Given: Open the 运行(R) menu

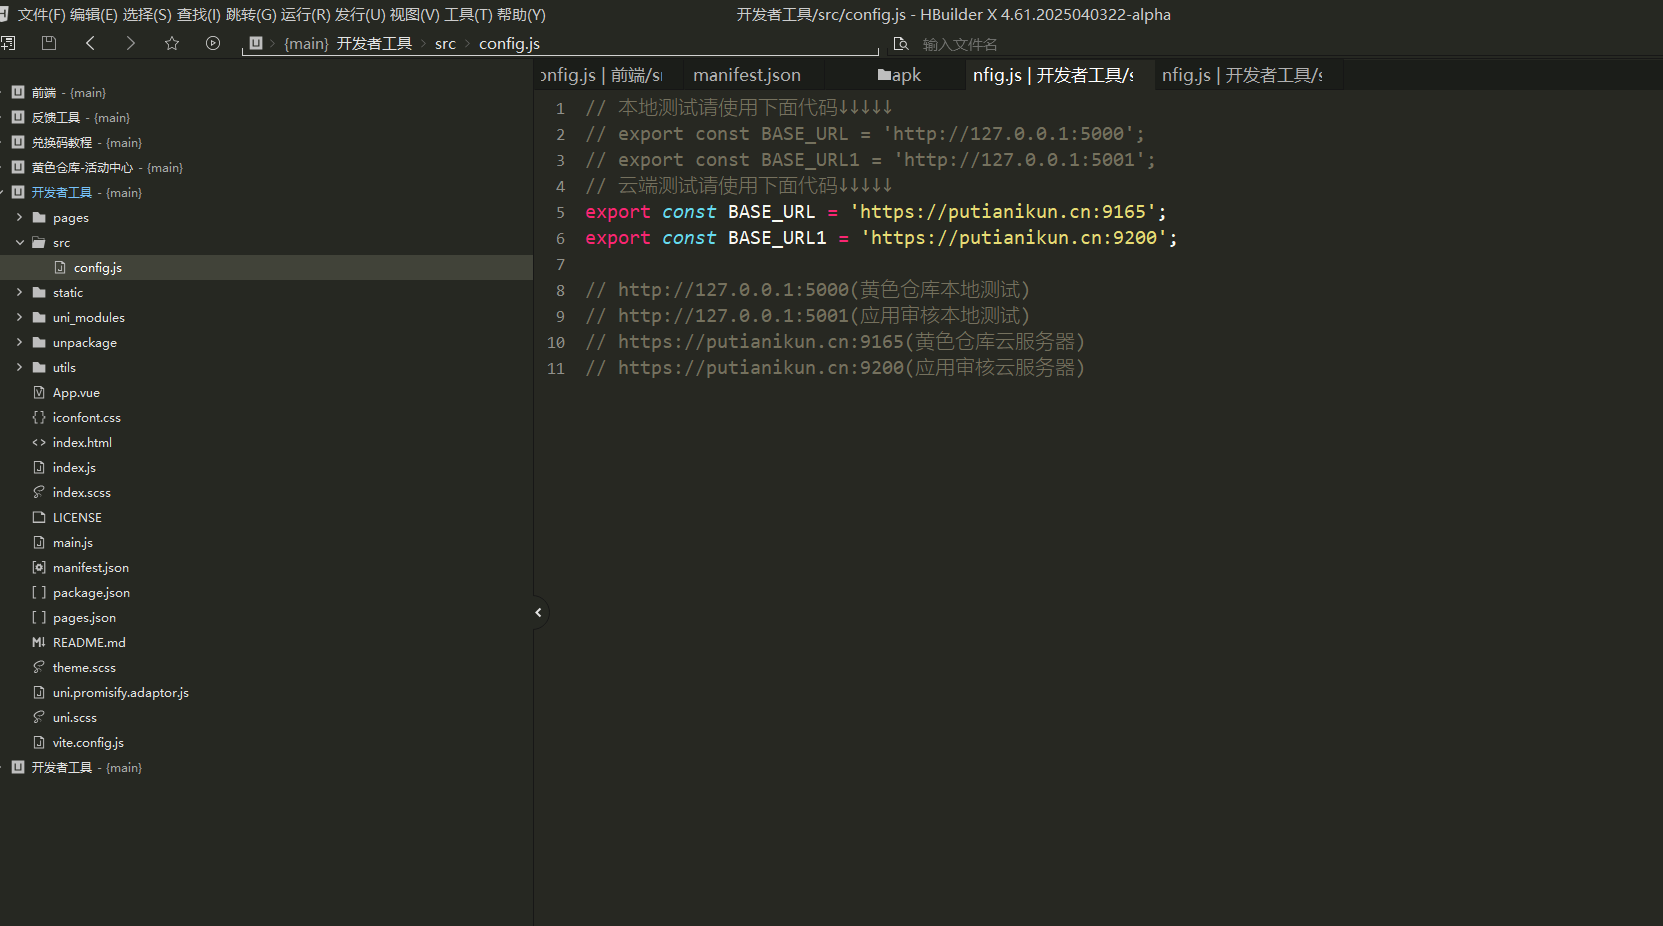Looking at the screenshot, I should pos(305,15).
